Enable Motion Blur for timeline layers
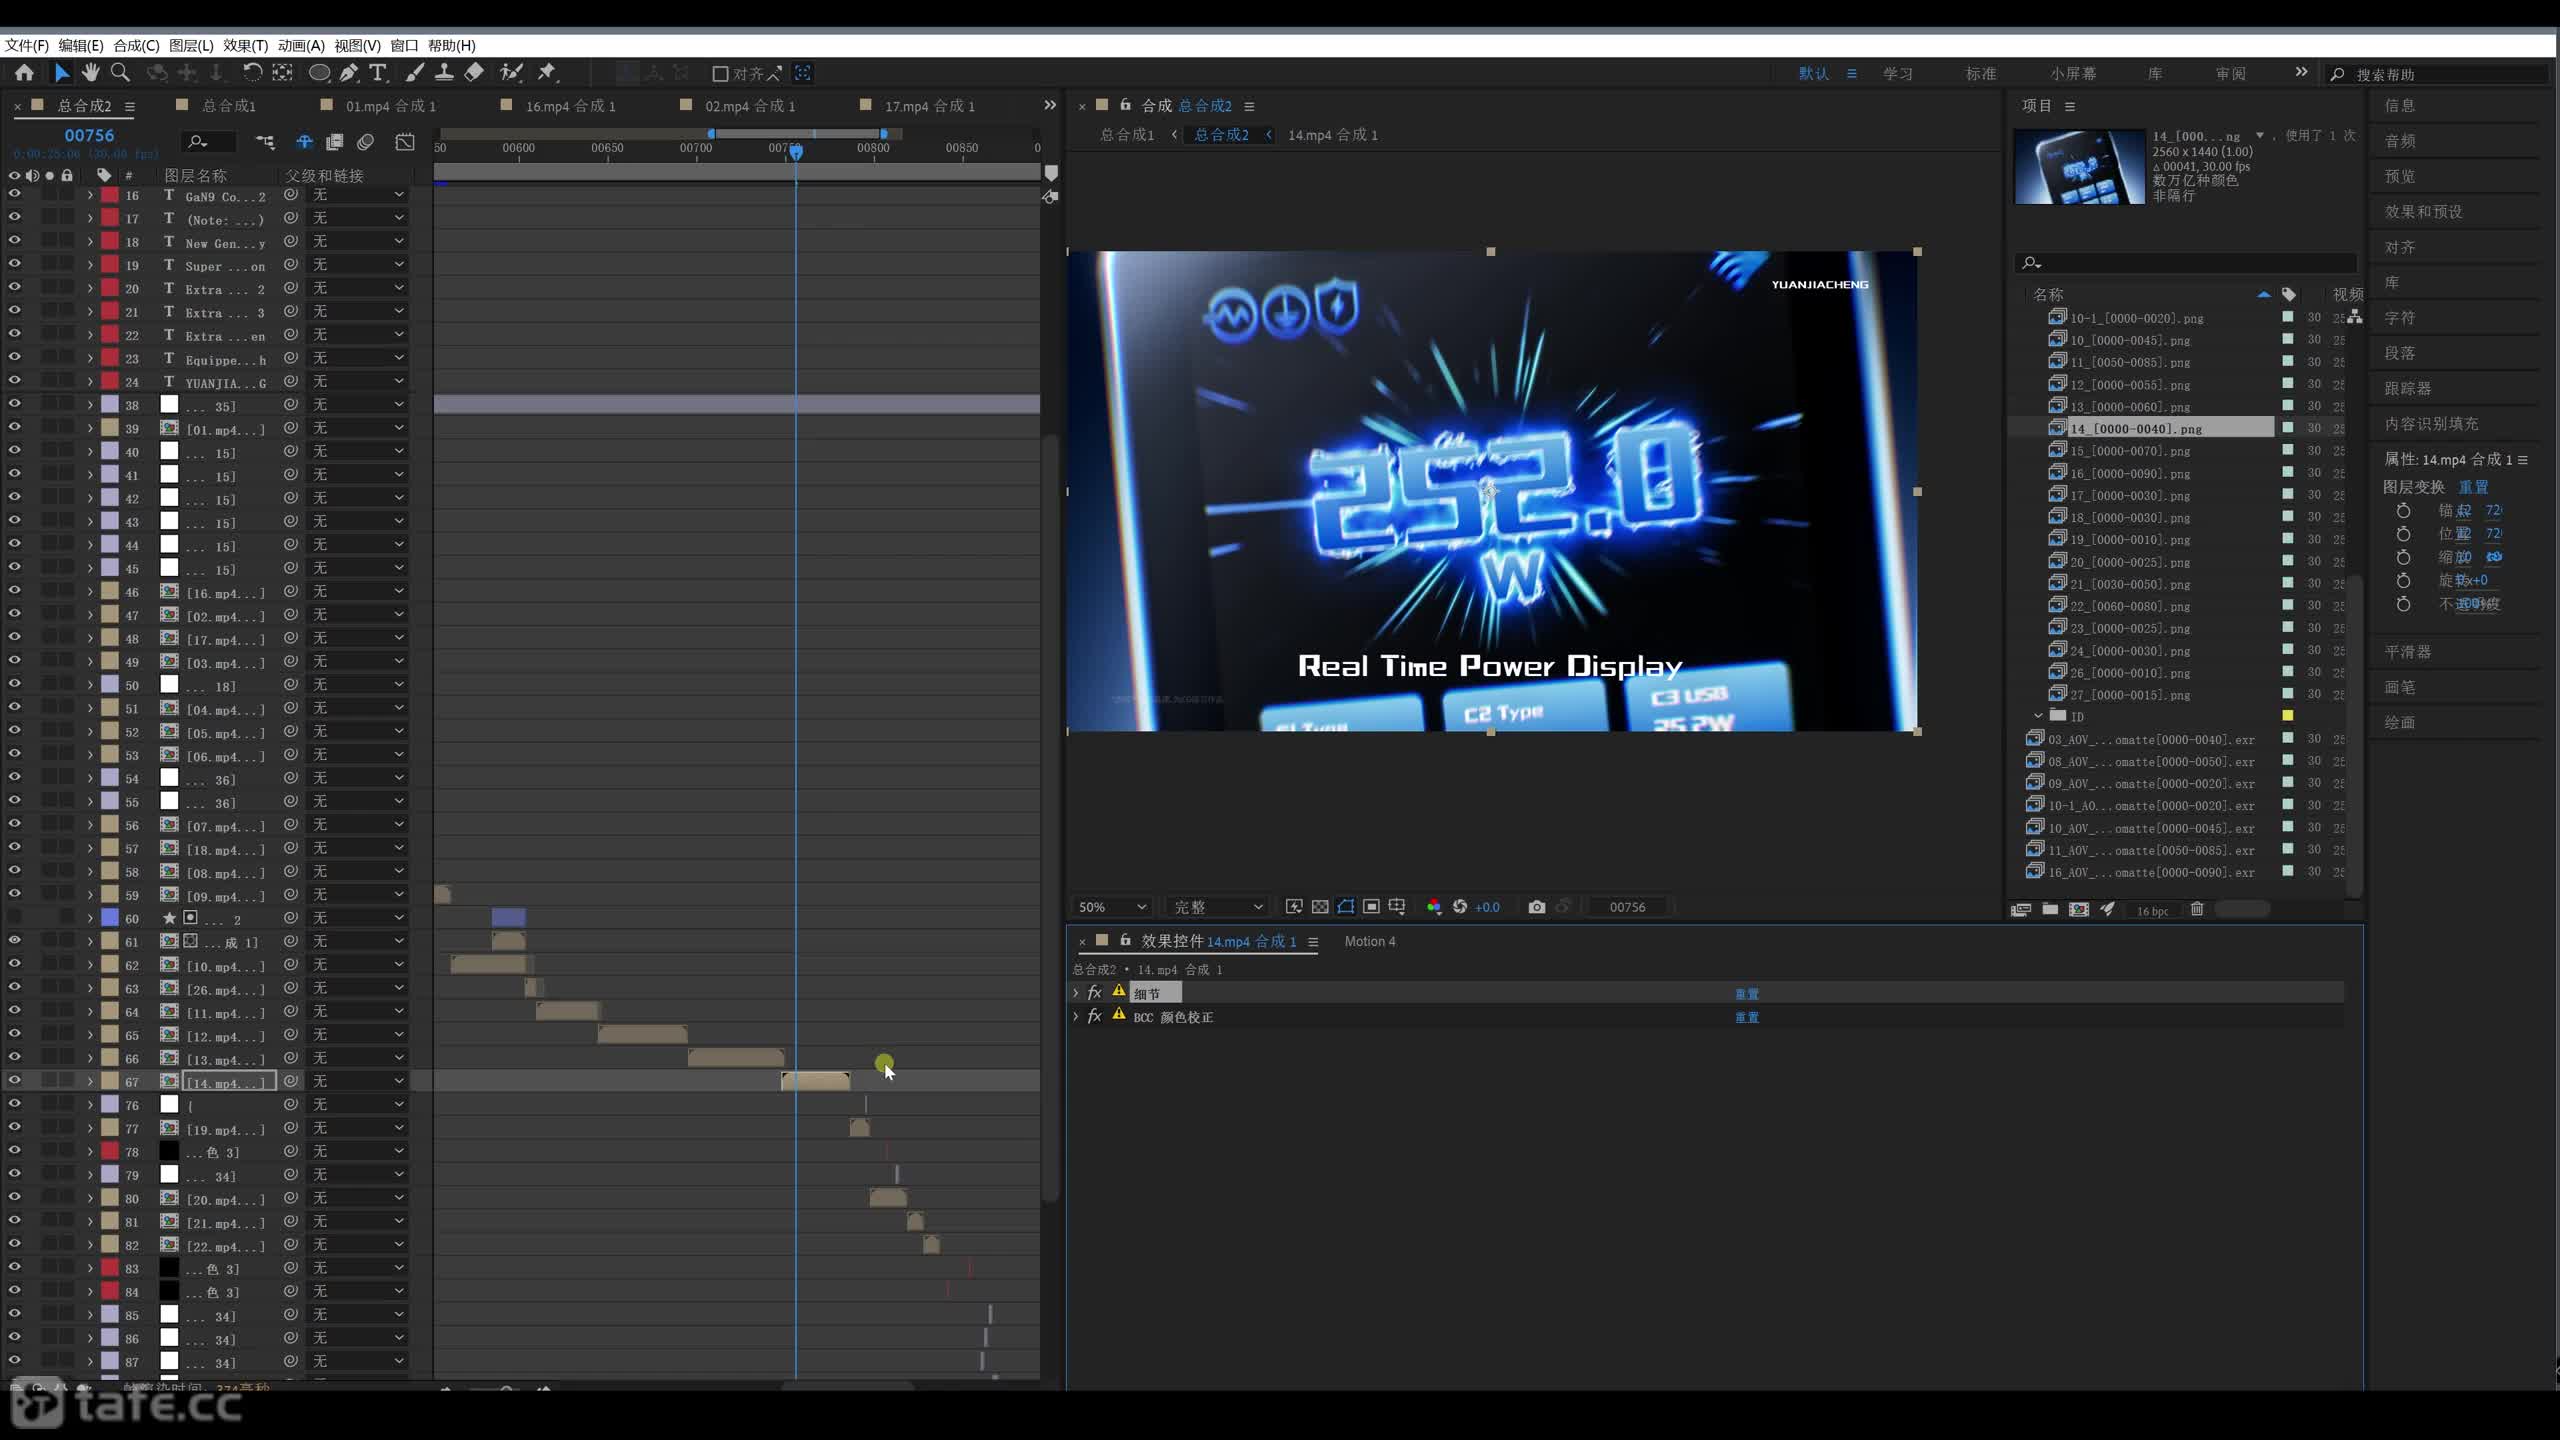2560x1440 pixels. (x=366, y=142)
